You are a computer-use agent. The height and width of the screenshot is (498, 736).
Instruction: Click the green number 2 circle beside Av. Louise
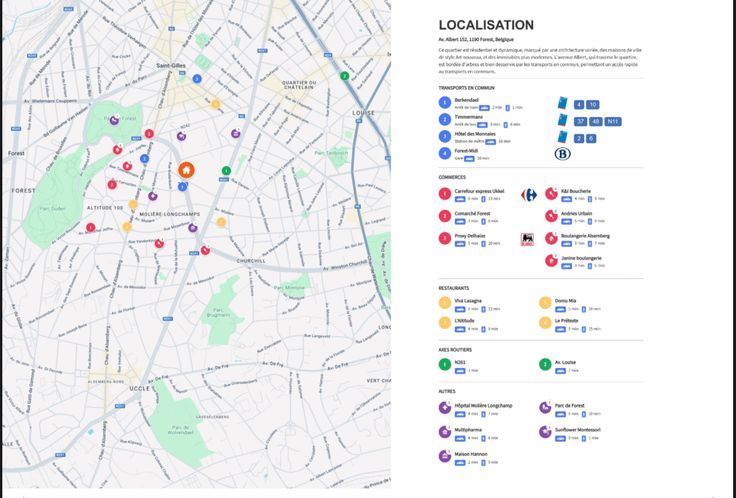[545, 365]
